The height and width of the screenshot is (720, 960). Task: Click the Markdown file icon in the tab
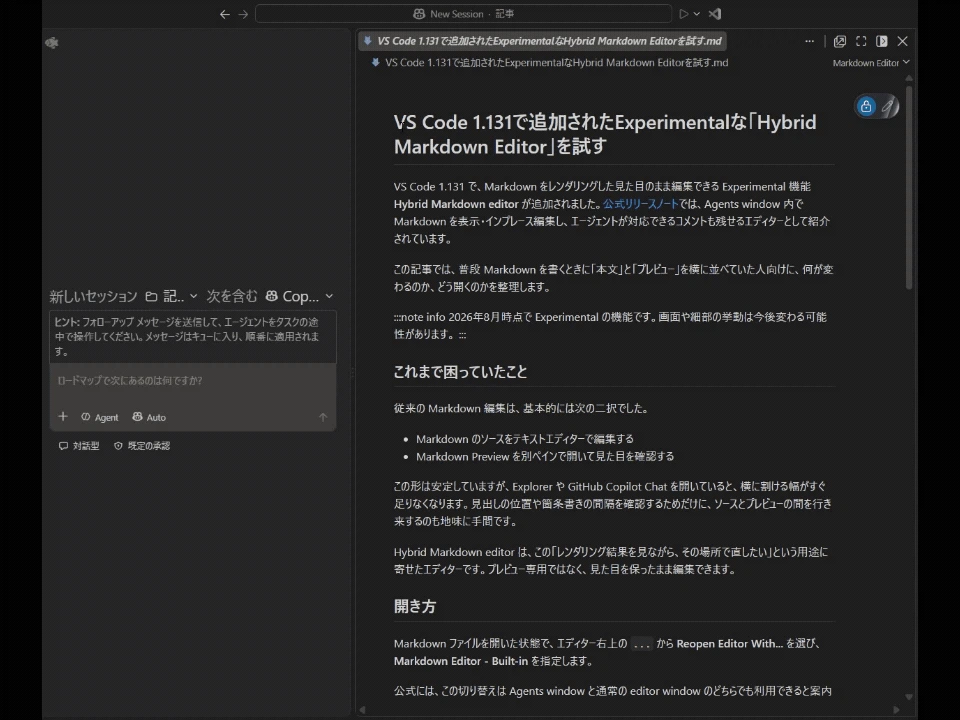pyautogui.click(x=367, y=41)
